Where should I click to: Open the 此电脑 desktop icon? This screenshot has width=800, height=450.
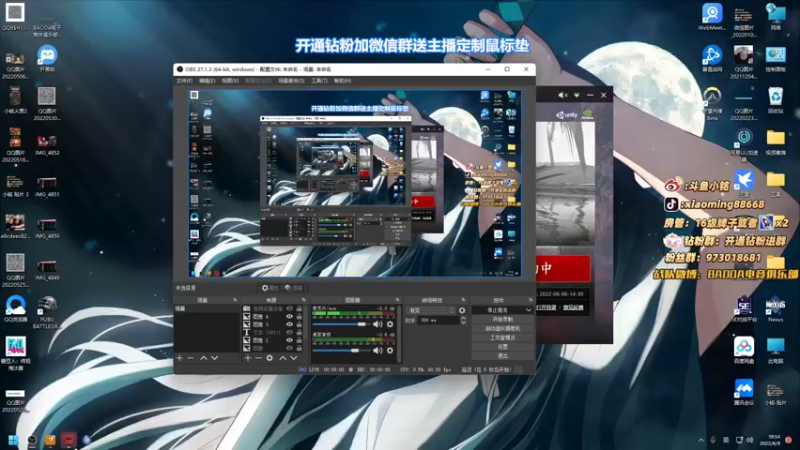pyautogui.click(x=776, y=350)
